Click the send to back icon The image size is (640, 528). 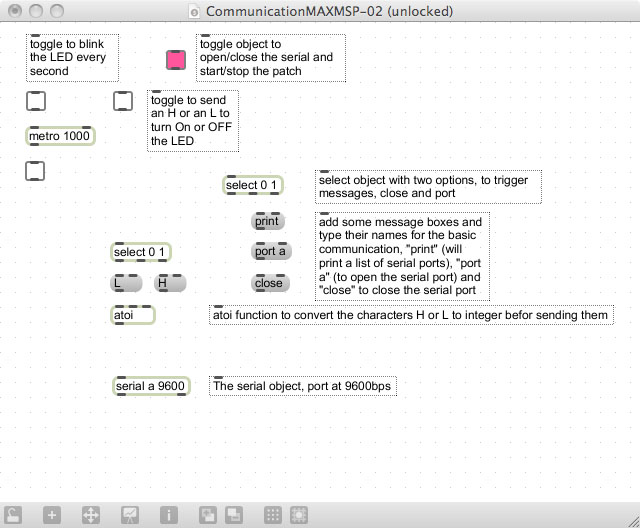coord(233,515)
